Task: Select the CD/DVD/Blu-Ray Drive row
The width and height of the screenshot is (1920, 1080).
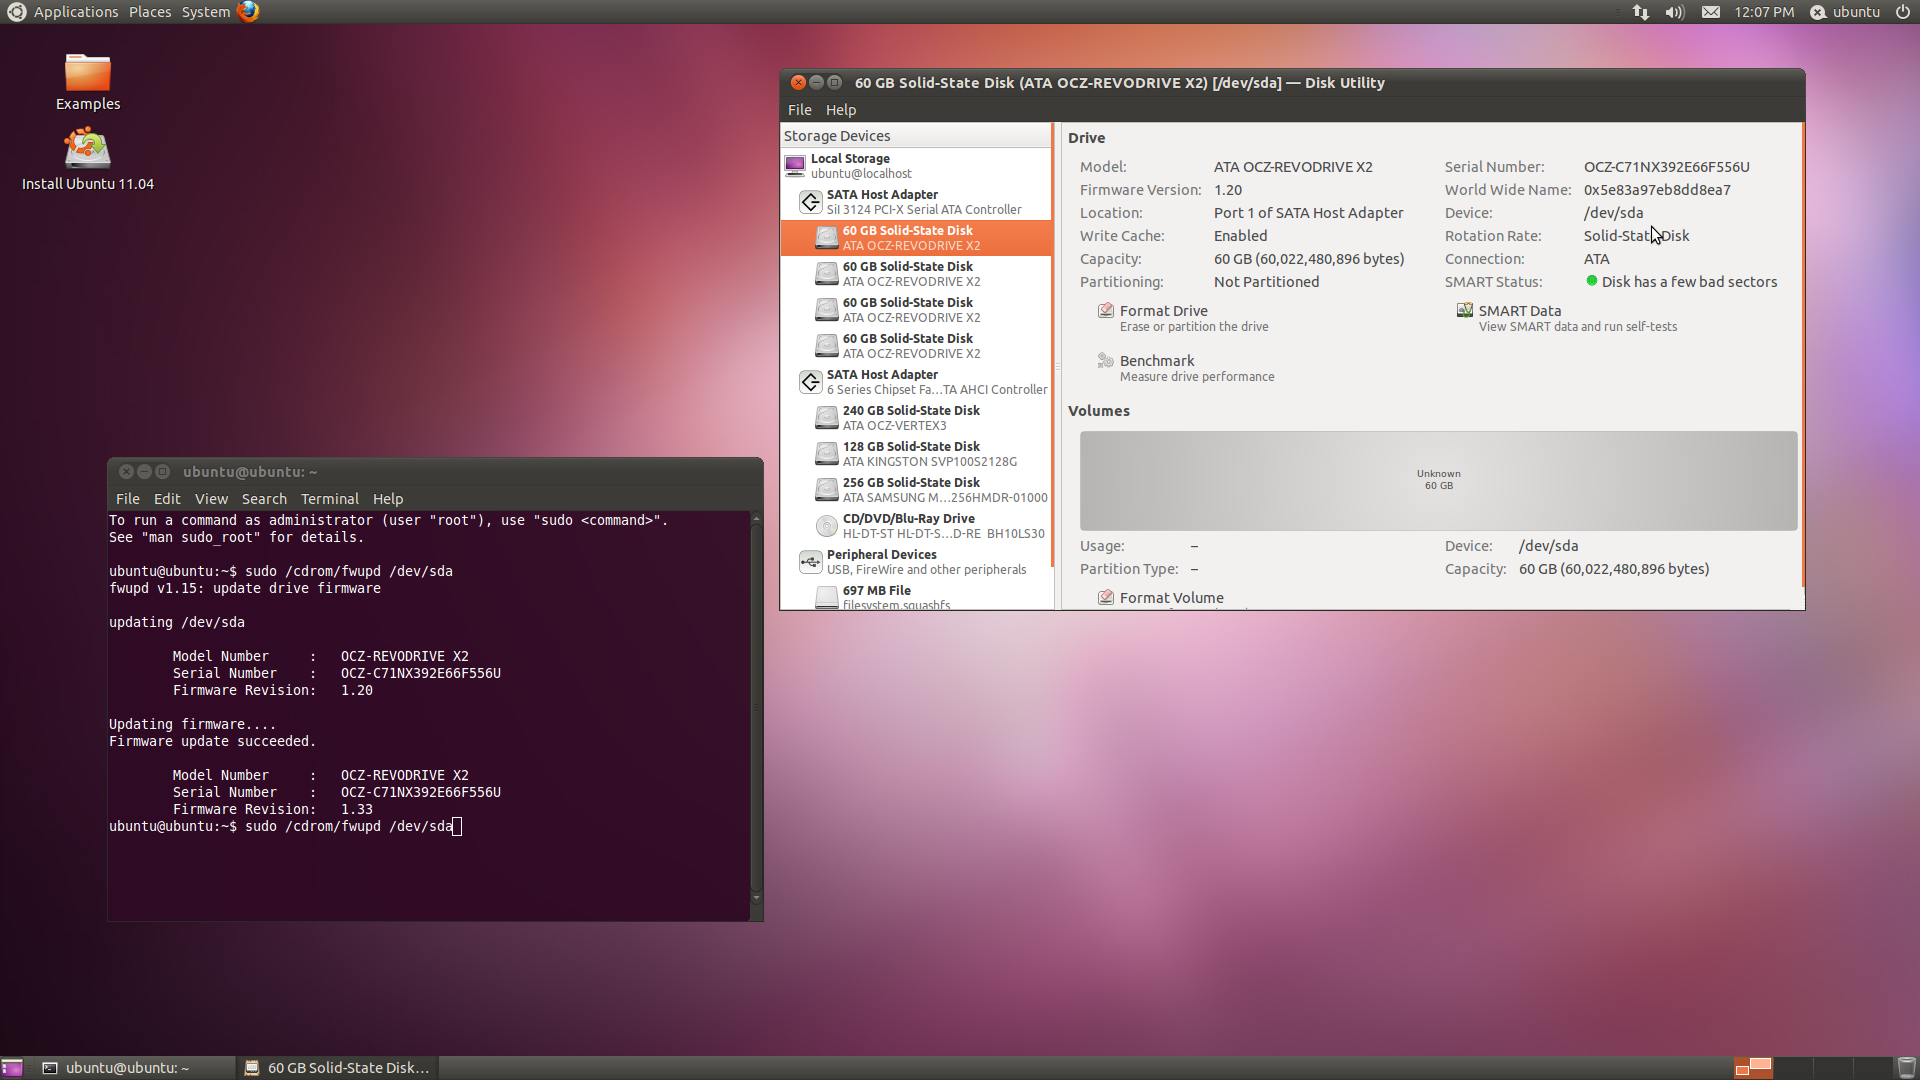Action: point(916,526)
